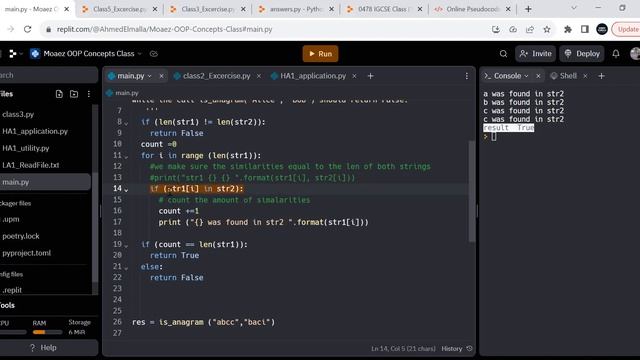Run the program with the Run button
The height and width of the screenshot is (360, 640).
tap(320, 53)
